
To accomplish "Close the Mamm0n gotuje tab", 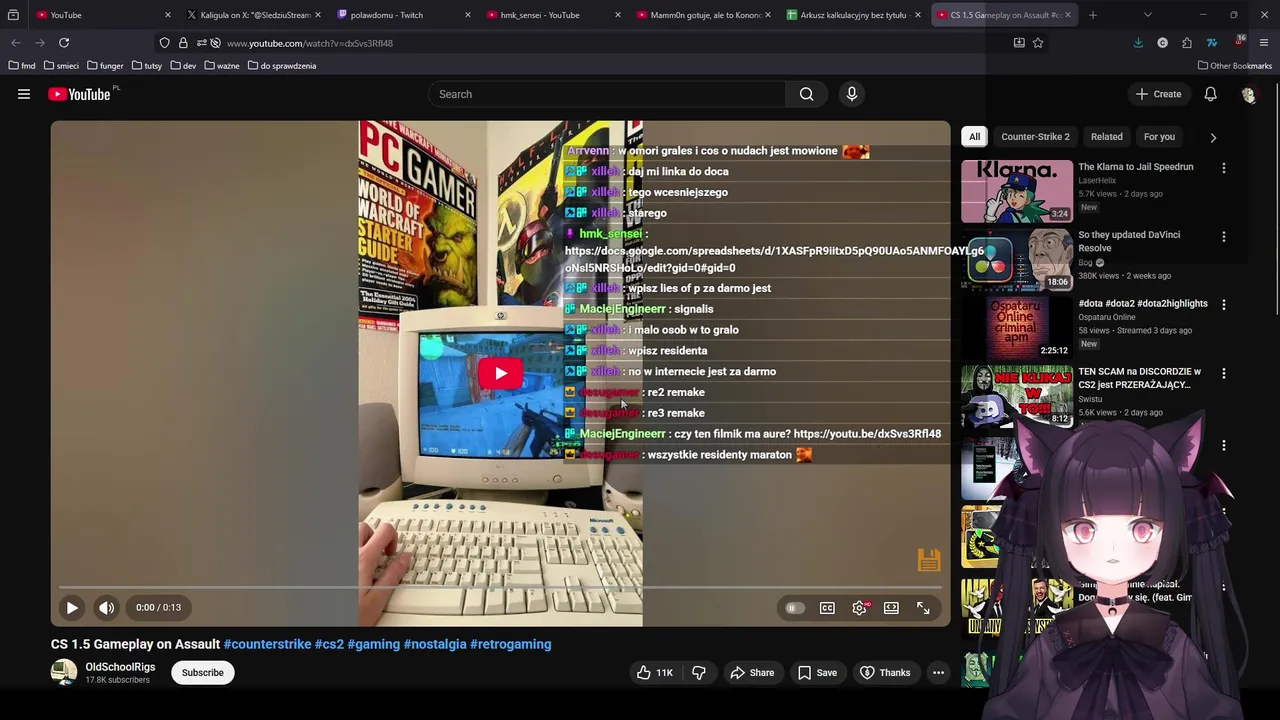I will click(768, 15).
